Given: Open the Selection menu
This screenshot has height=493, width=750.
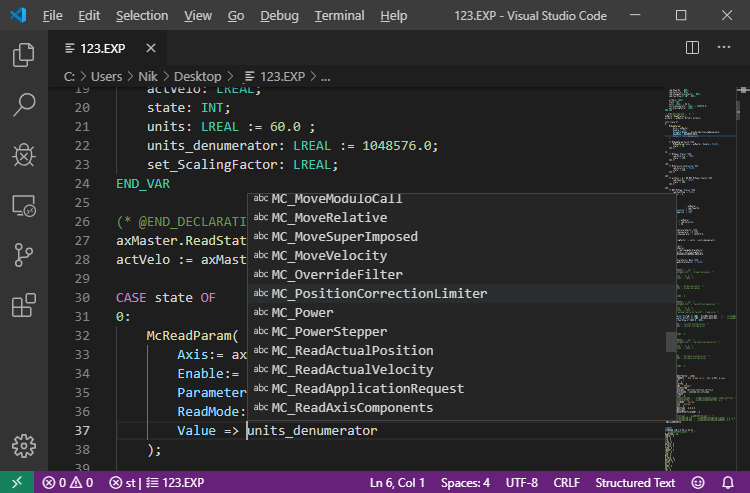Looking at the screenshot, I should [x=142, y=16].
